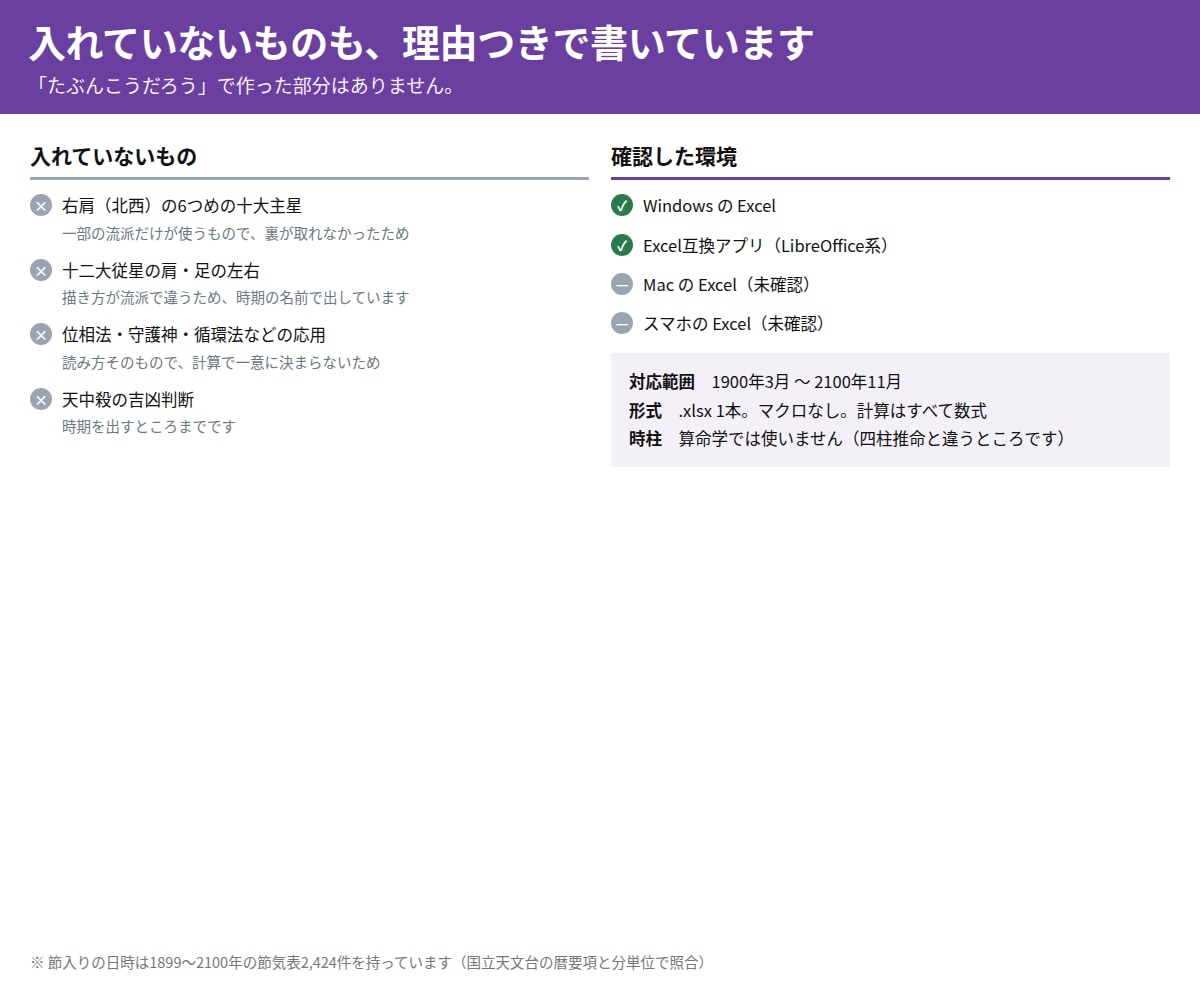Viewport: 1200px width, 990px height.
Task: Click the section heading 入れていないもの
Action: click(113, 157)
